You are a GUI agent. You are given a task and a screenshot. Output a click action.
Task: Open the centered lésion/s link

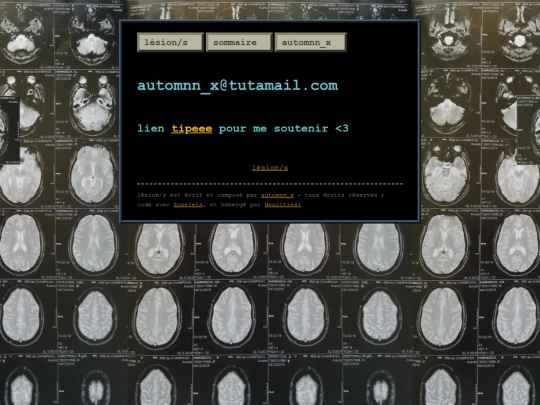(x=270, y=168)
